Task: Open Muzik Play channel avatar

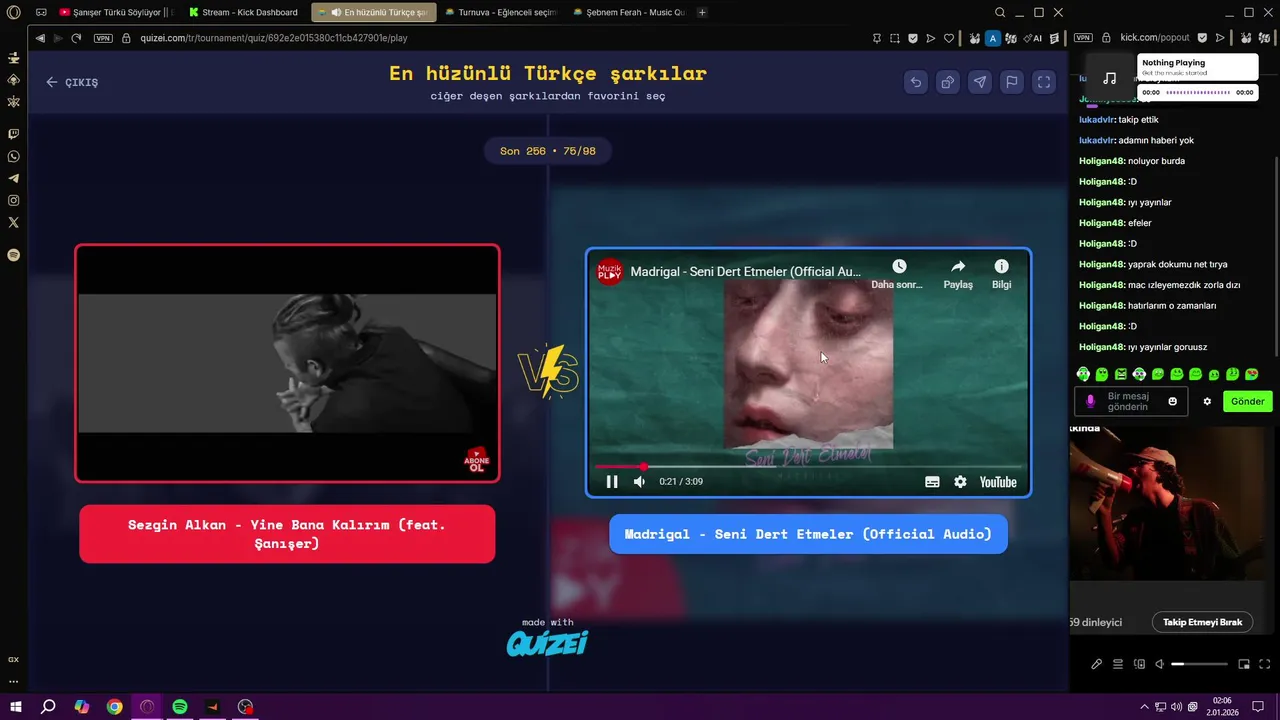Action: click(609, 271)
